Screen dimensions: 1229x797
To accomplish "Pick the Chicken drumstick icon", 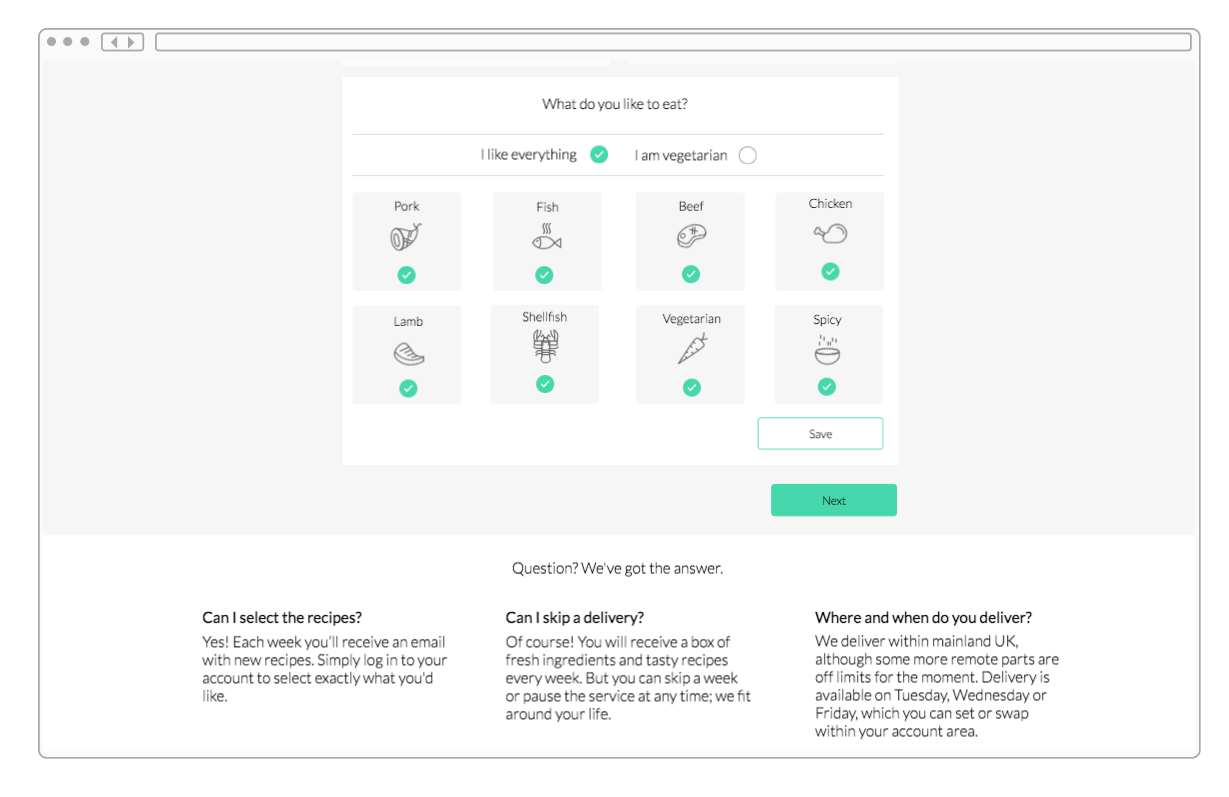I will 830,234.
